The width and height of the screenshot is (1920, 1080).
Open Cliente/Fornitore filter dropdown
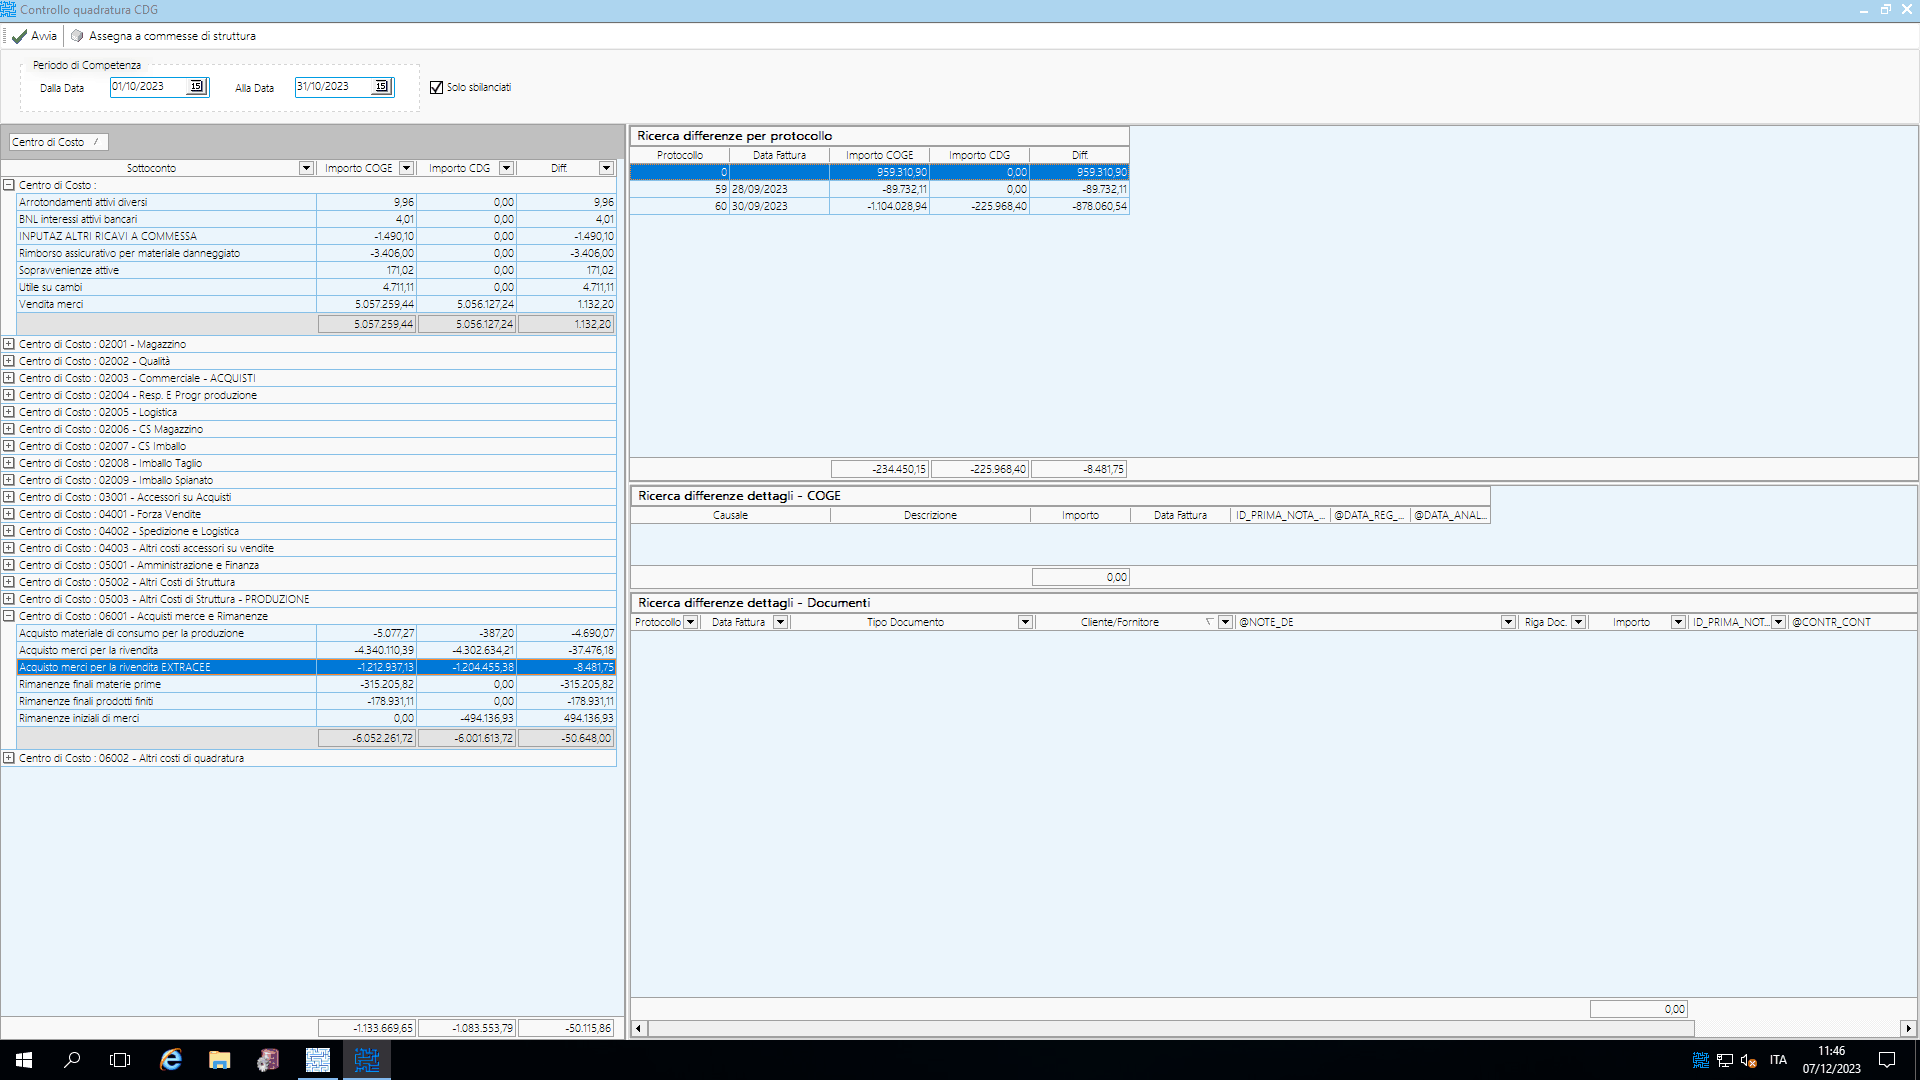(1225, 622)
